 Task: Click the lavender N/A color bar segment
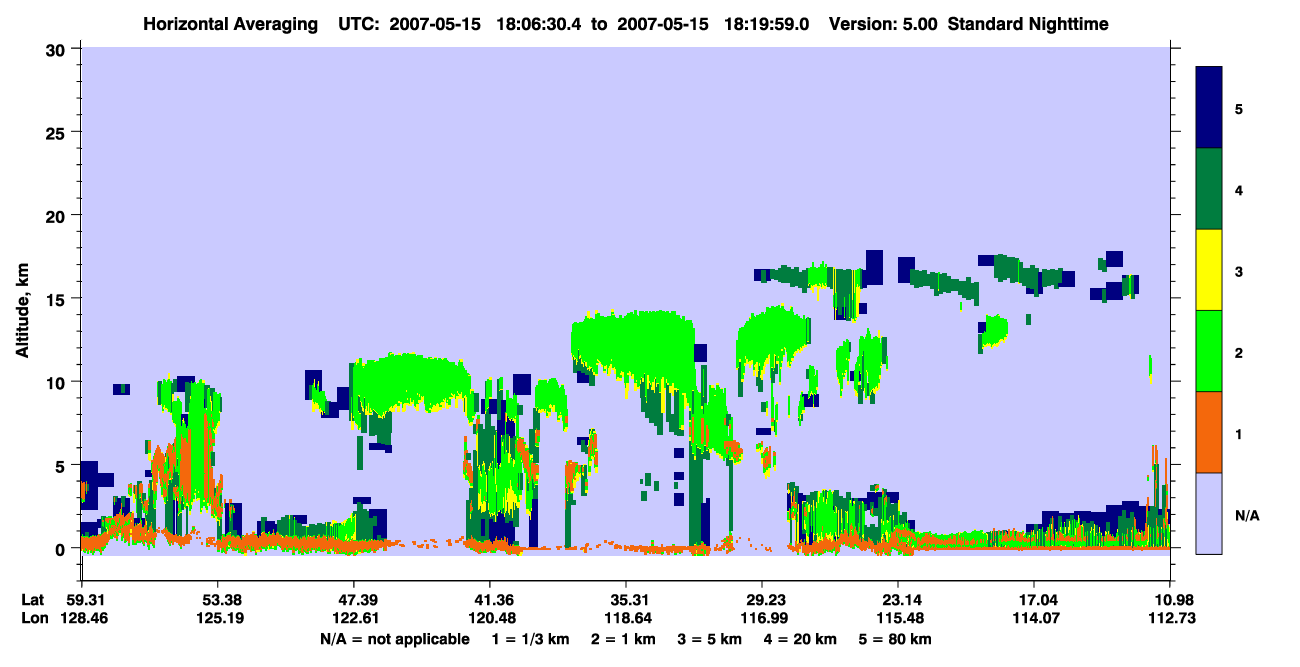point(1209,513)
